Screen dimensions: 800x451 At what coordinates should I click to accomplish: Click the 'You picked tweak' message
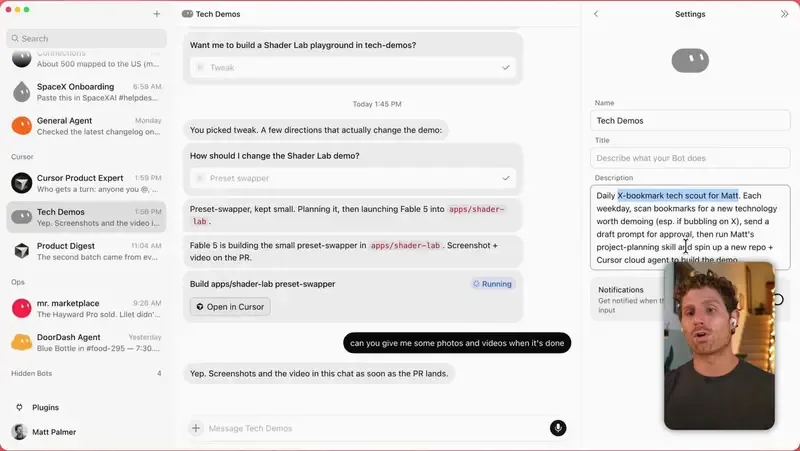coord(316,130)
